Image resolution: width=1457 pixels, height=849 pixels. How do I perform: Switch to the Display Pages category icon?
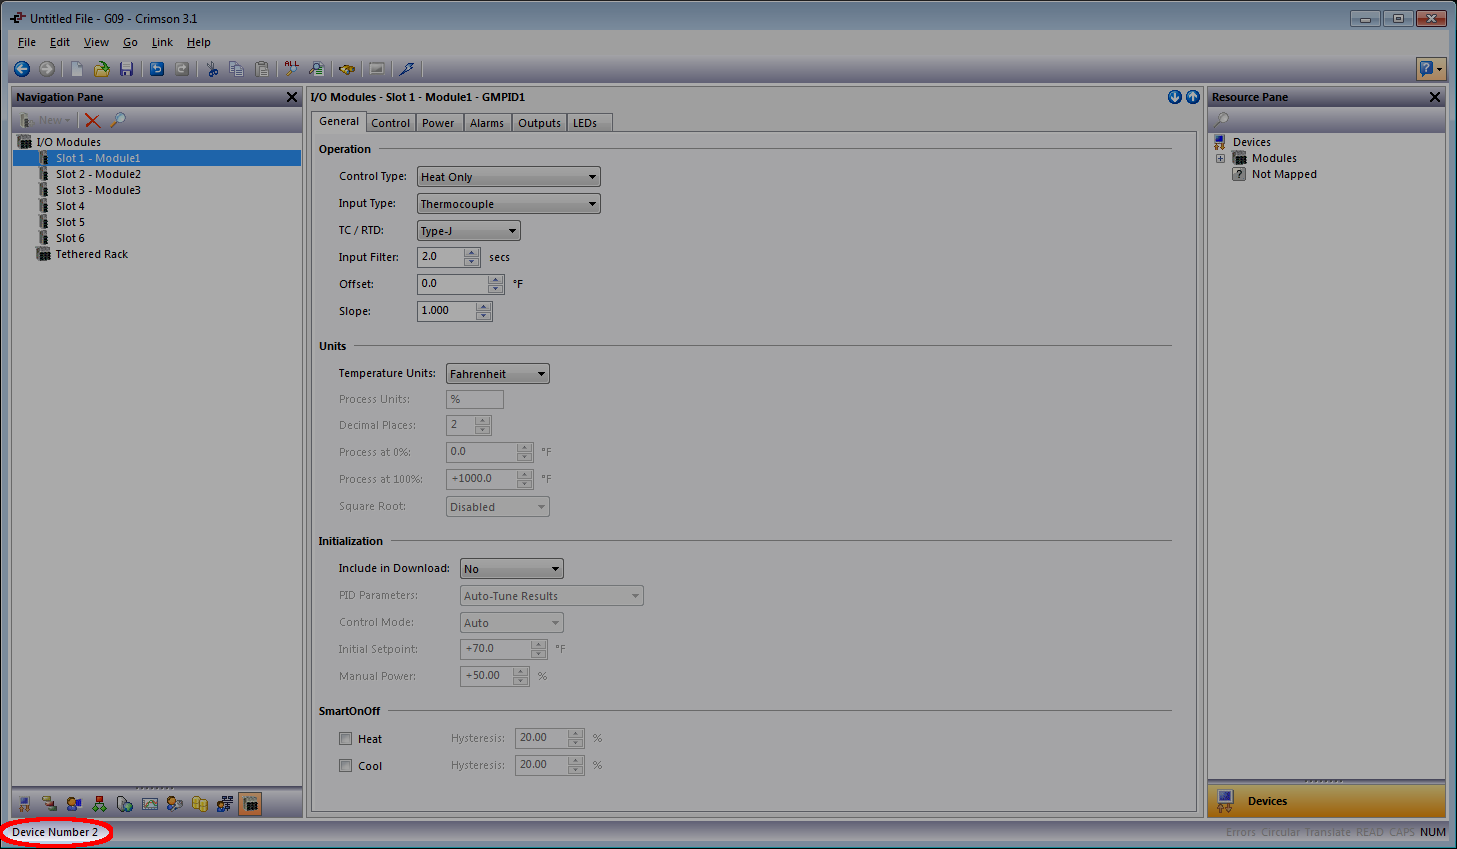[x=74, y=804]
